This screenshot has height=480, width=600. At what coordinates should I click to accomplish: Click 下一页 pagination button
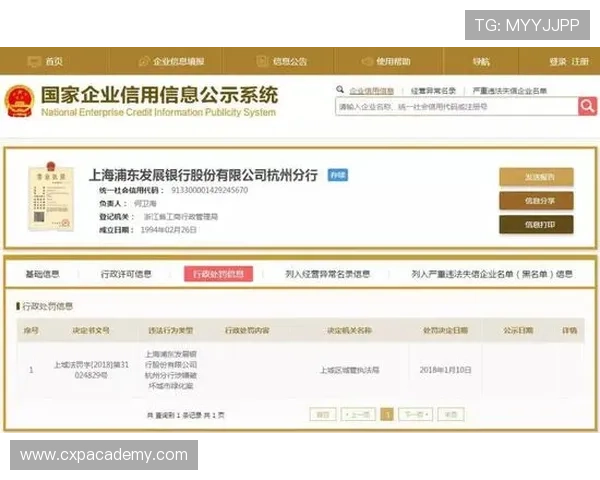click(416, 414)
